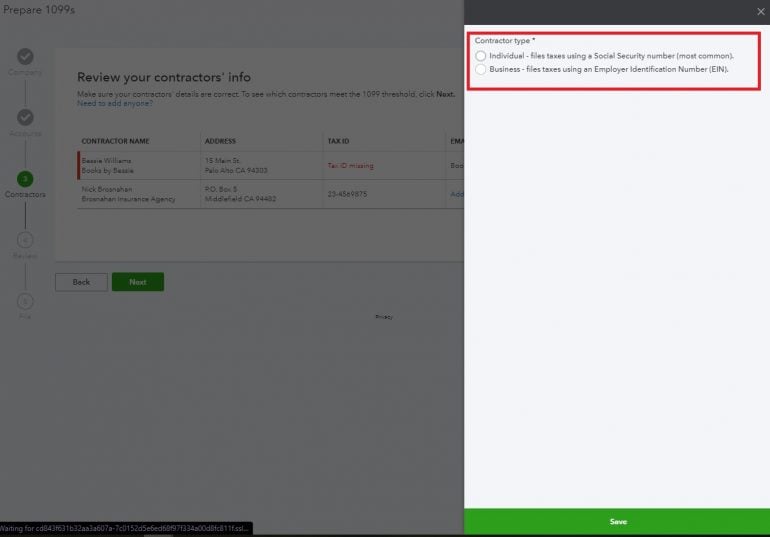The image size is (770, 537).
Task: Click the Privacy link at page bottom
Action: click(x=384, y=316)
